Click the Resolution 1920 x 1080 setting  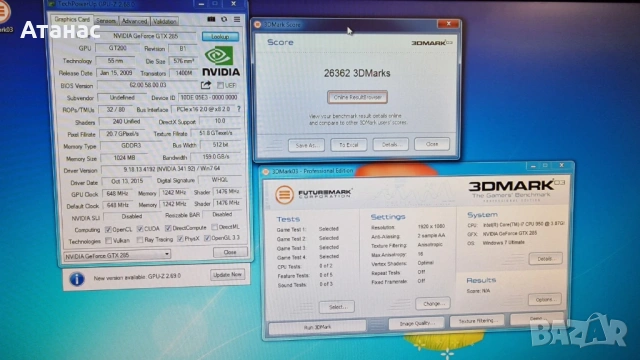tap(408, 227)
